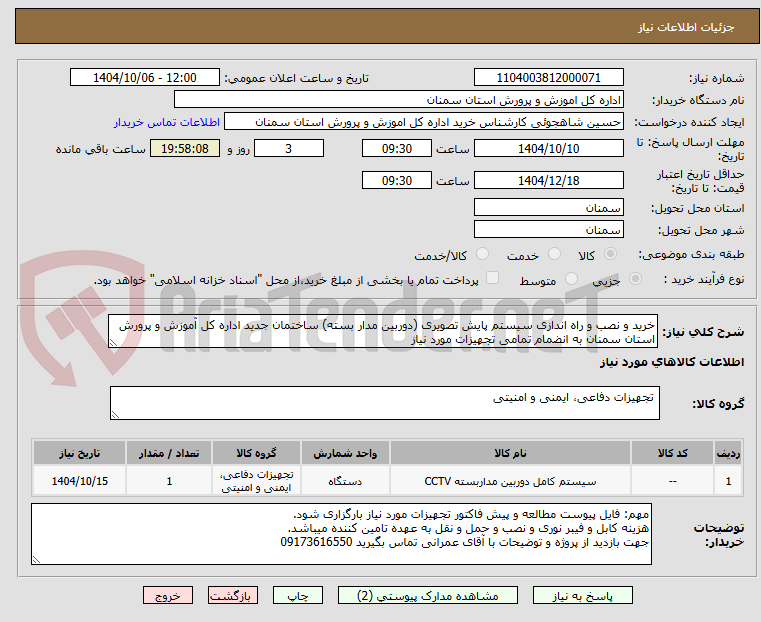761x622 pixels.
Task: Click the چاپ print button
Action: [298, 595]
